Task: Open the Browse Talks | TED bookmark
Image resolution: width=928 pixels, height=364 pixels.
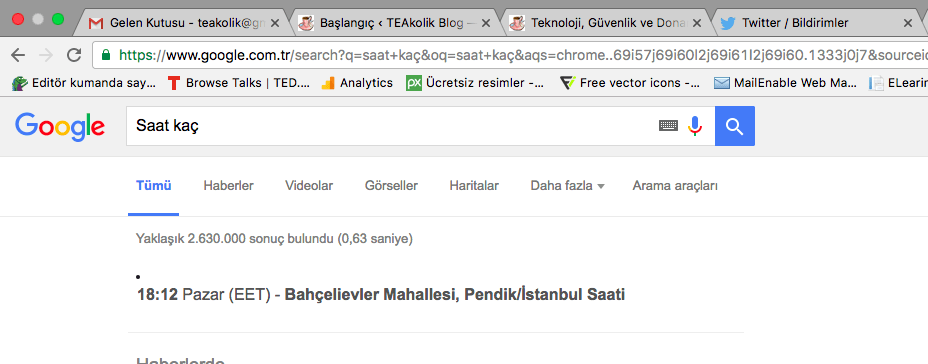Action: 239,83
